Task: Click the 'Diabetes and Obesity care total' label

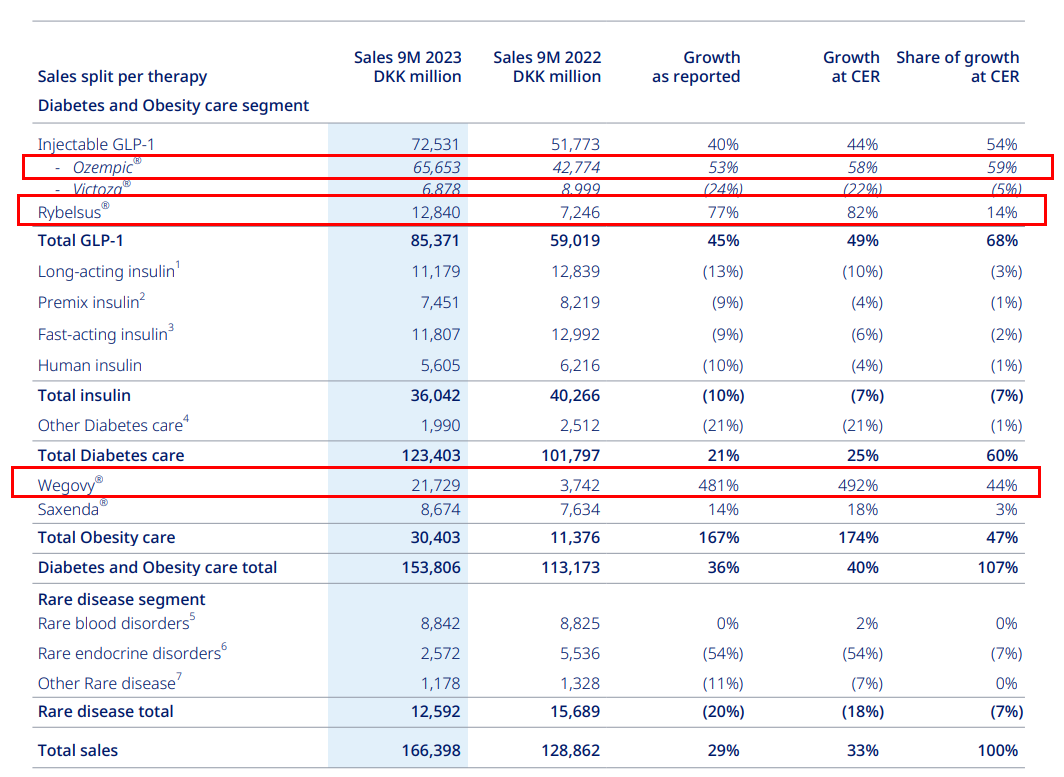Action: (x=157, y=567)
